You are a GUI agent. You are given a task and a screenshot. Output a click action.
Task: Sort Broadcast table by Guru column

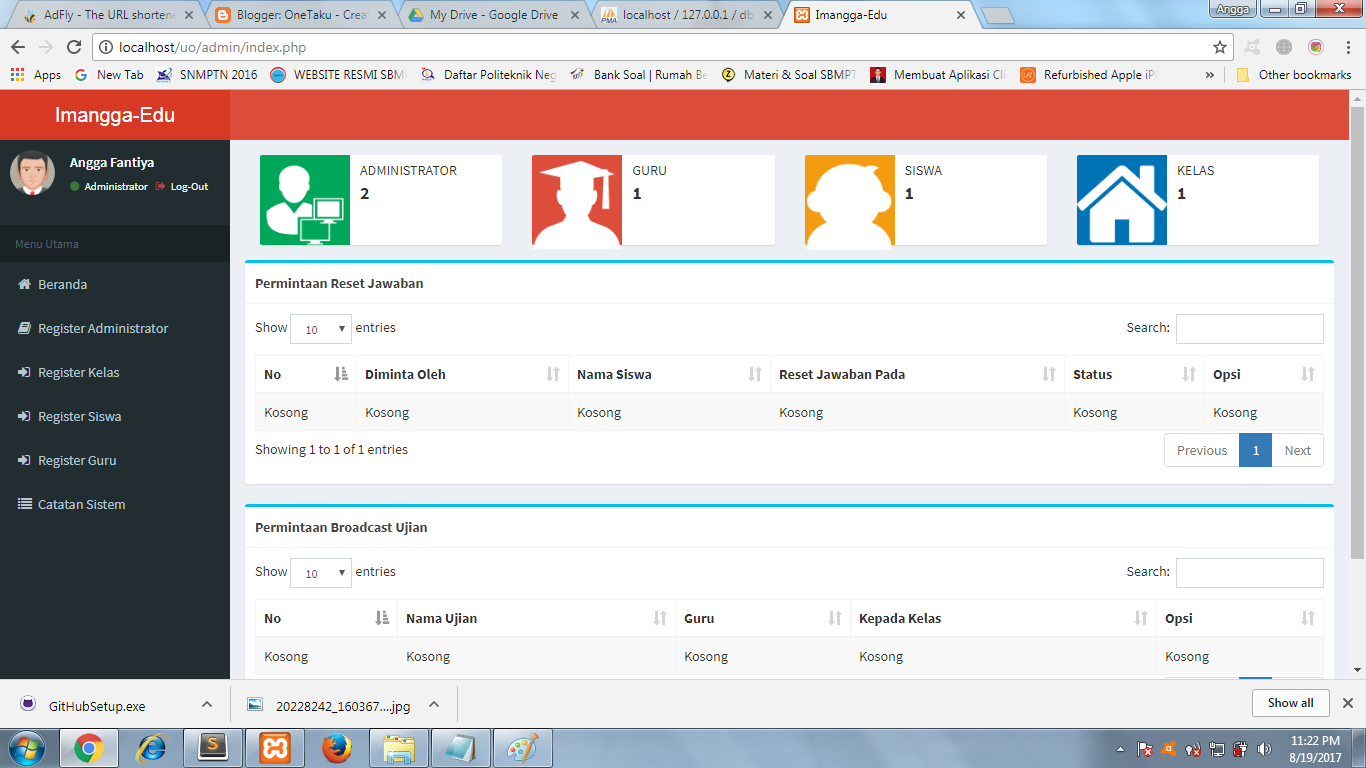(763, 618)
